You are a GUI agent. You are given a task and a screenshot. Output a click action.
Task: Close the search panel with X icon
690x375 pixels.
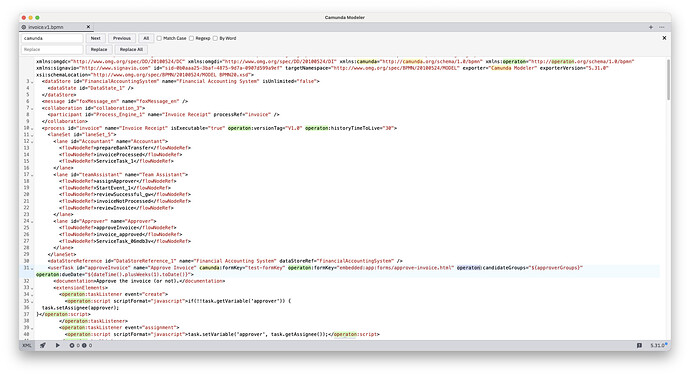[x=664, y=38]
